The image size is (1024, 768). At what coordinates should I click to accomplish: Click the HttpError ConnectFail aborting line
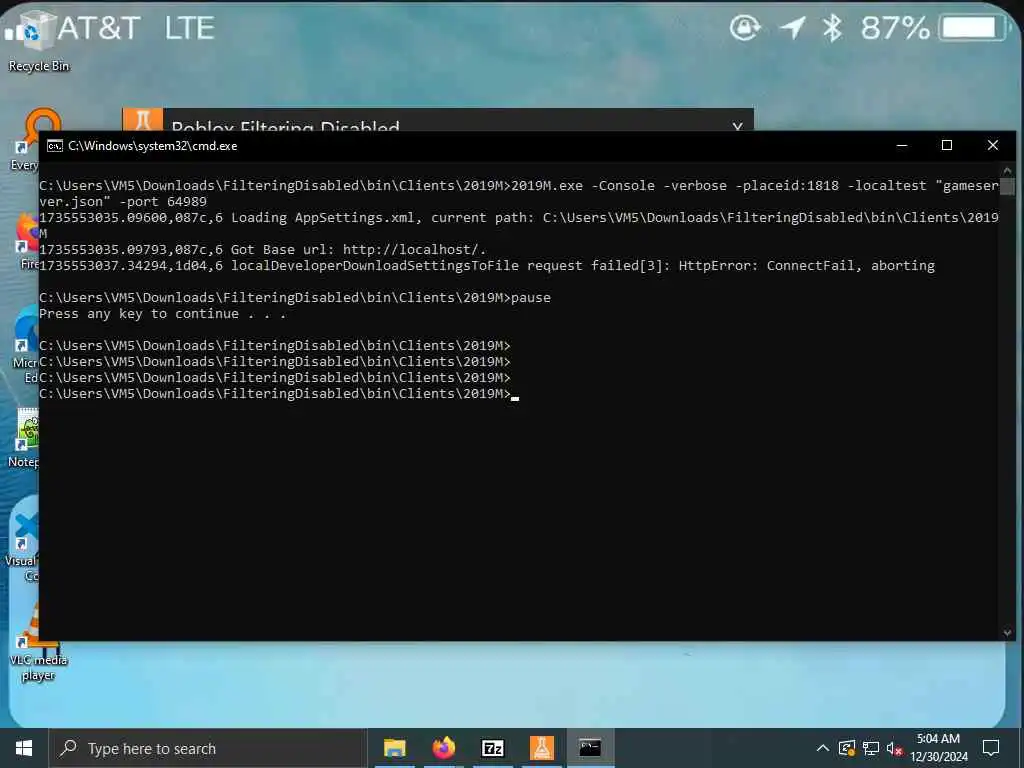487,265
